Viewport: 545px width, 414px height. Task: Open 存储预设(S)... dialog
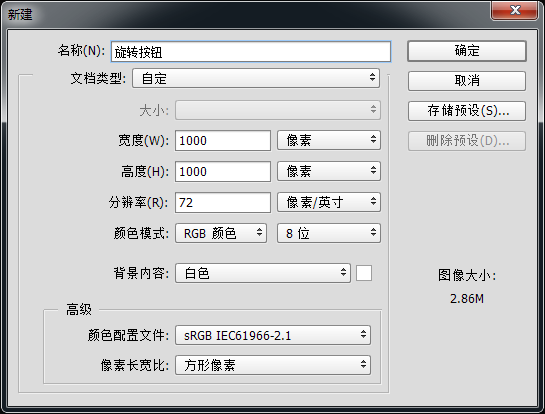pos(467,111)
